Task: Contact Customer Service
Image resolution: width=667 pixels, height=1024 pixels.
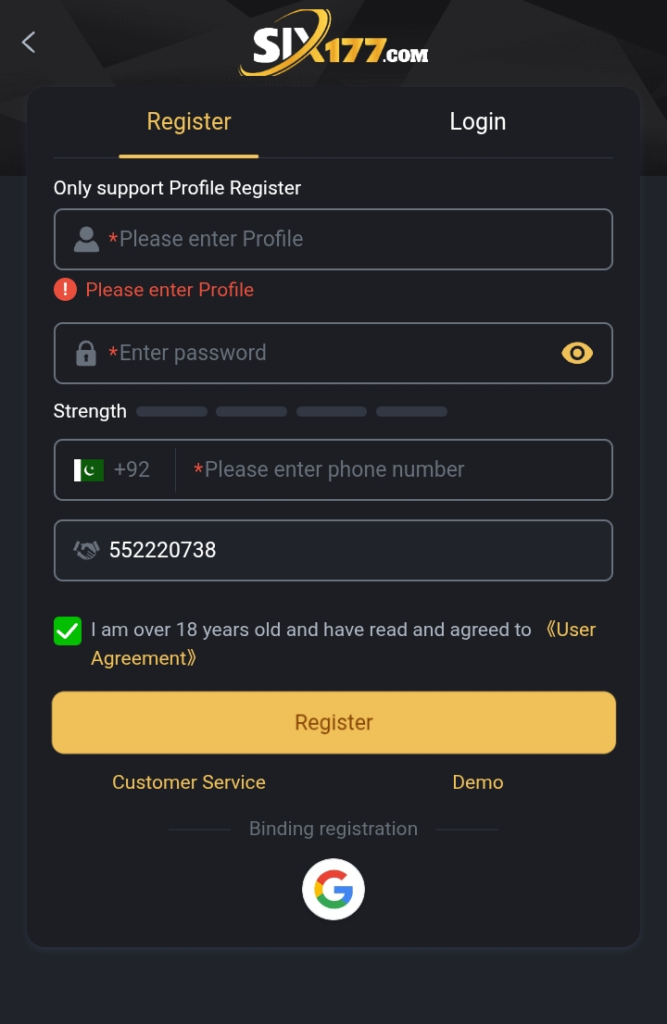Action: click(x=189, y=782)
